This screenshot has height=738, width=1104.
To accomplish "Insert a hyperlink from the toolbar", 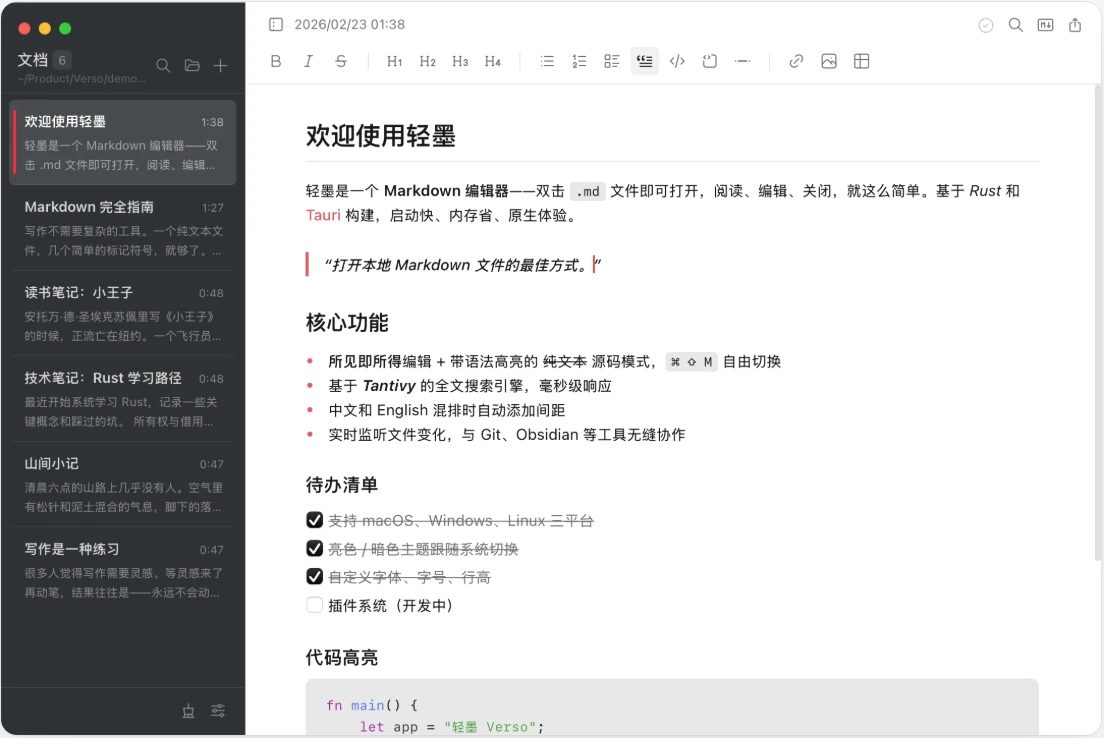I will (x=796, y=61).
